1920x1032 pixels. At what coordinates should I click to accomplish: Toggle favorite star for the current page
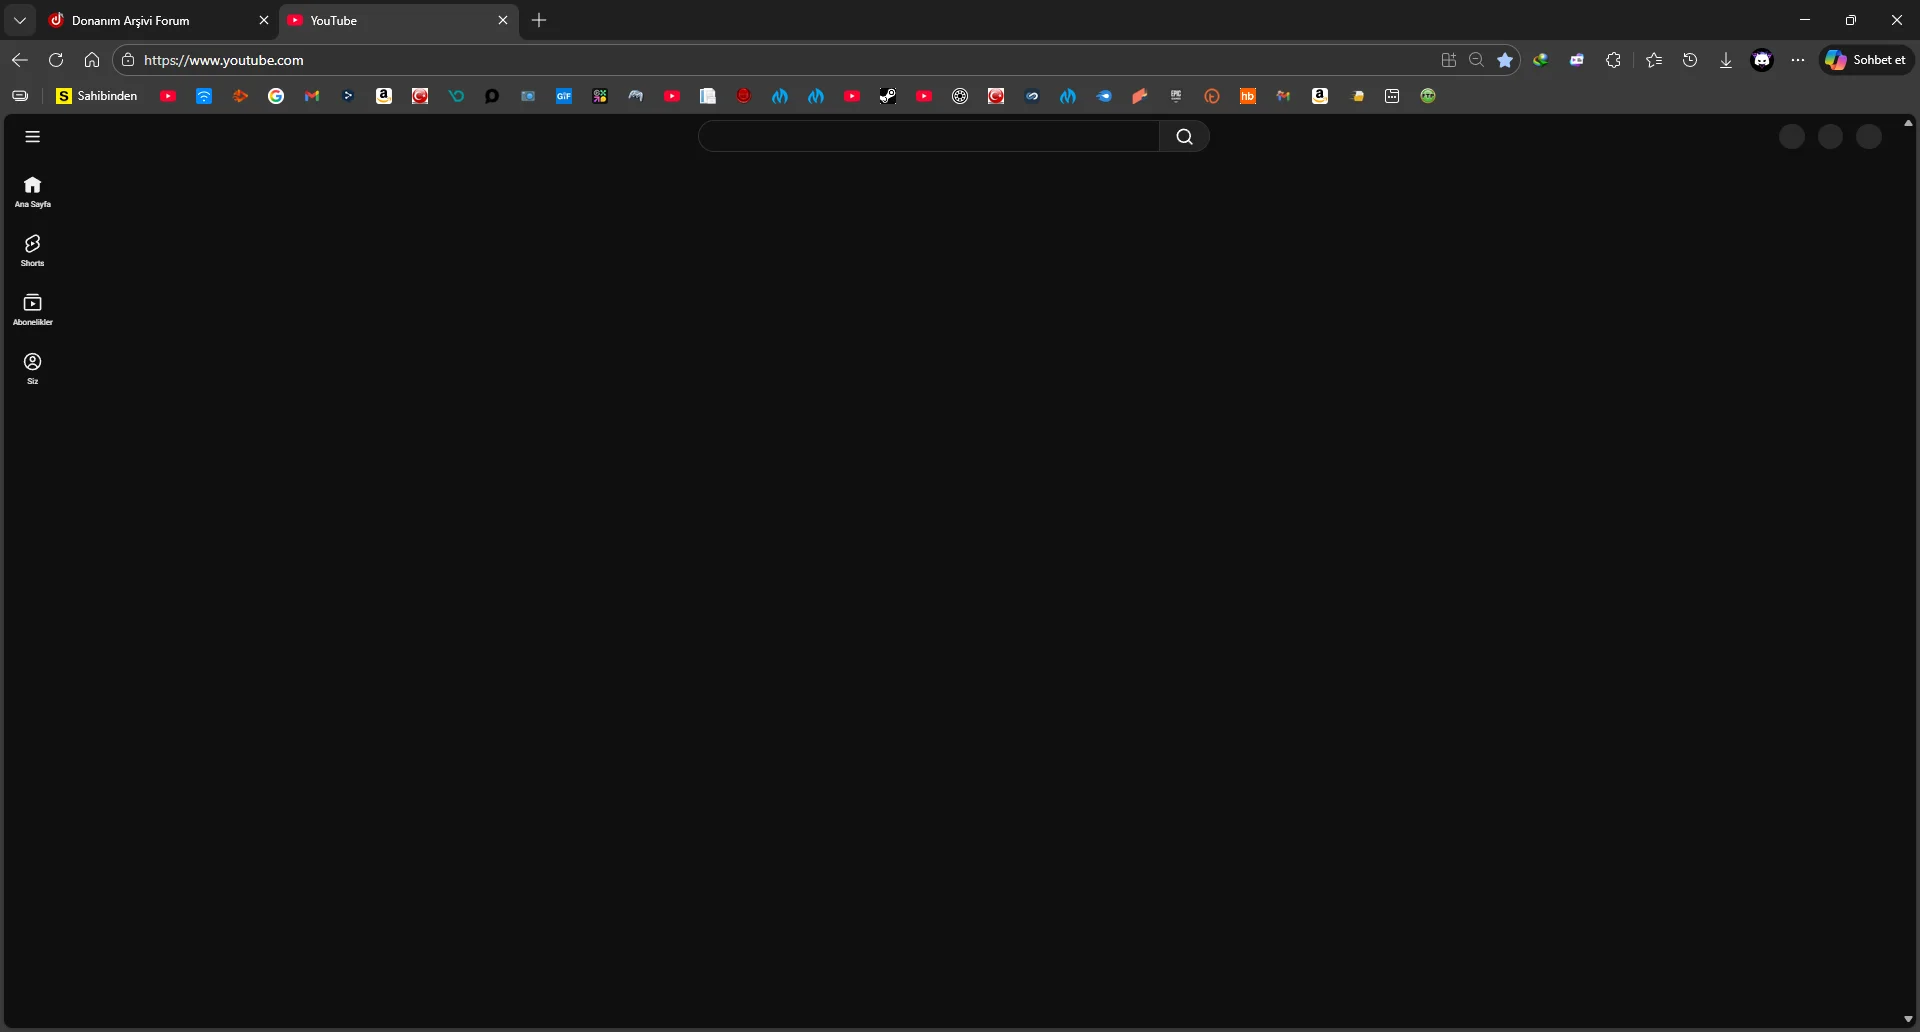(1506, 60)
